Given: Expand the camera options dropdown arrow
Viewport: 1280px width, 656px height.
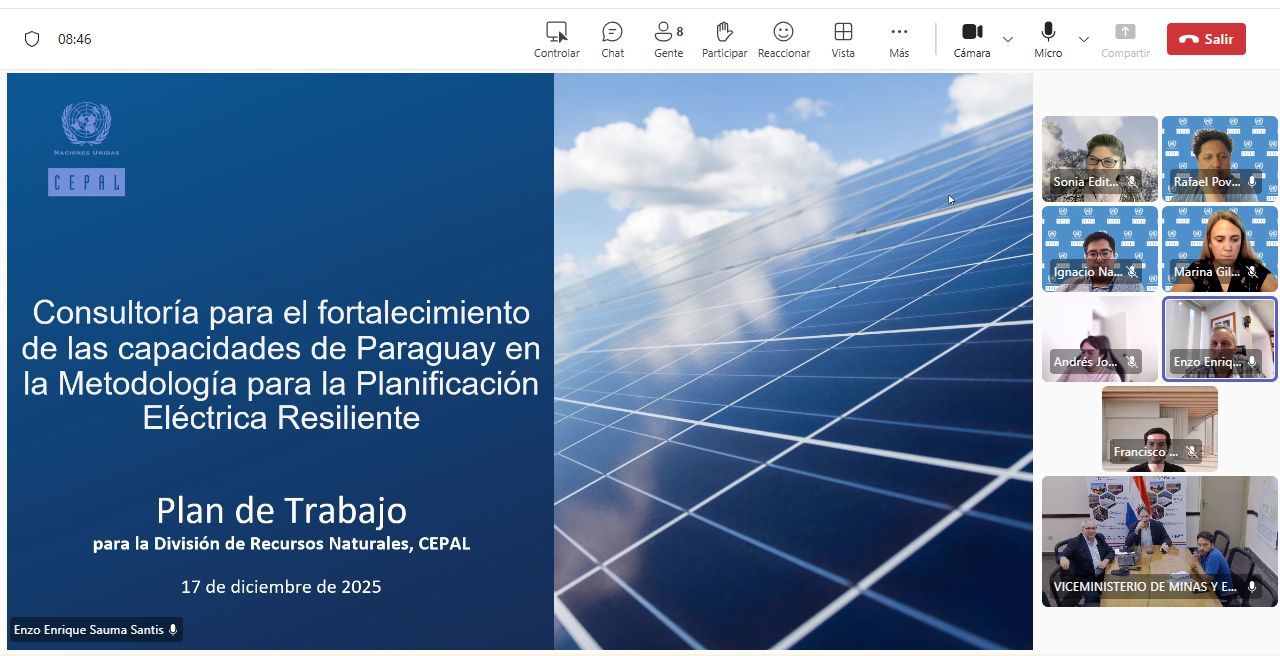Looking at the screenshot, I should [x=1008, y=39].
